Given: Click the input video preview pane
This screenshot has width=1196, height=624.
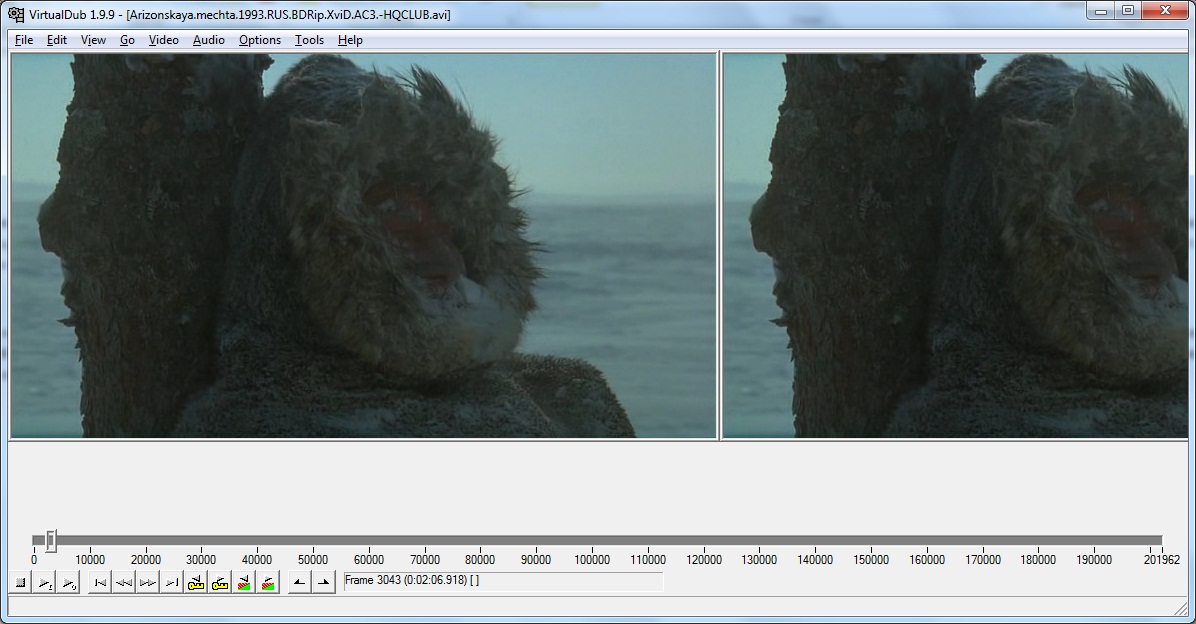Looking at the screenshot, I should pos(363,246).
